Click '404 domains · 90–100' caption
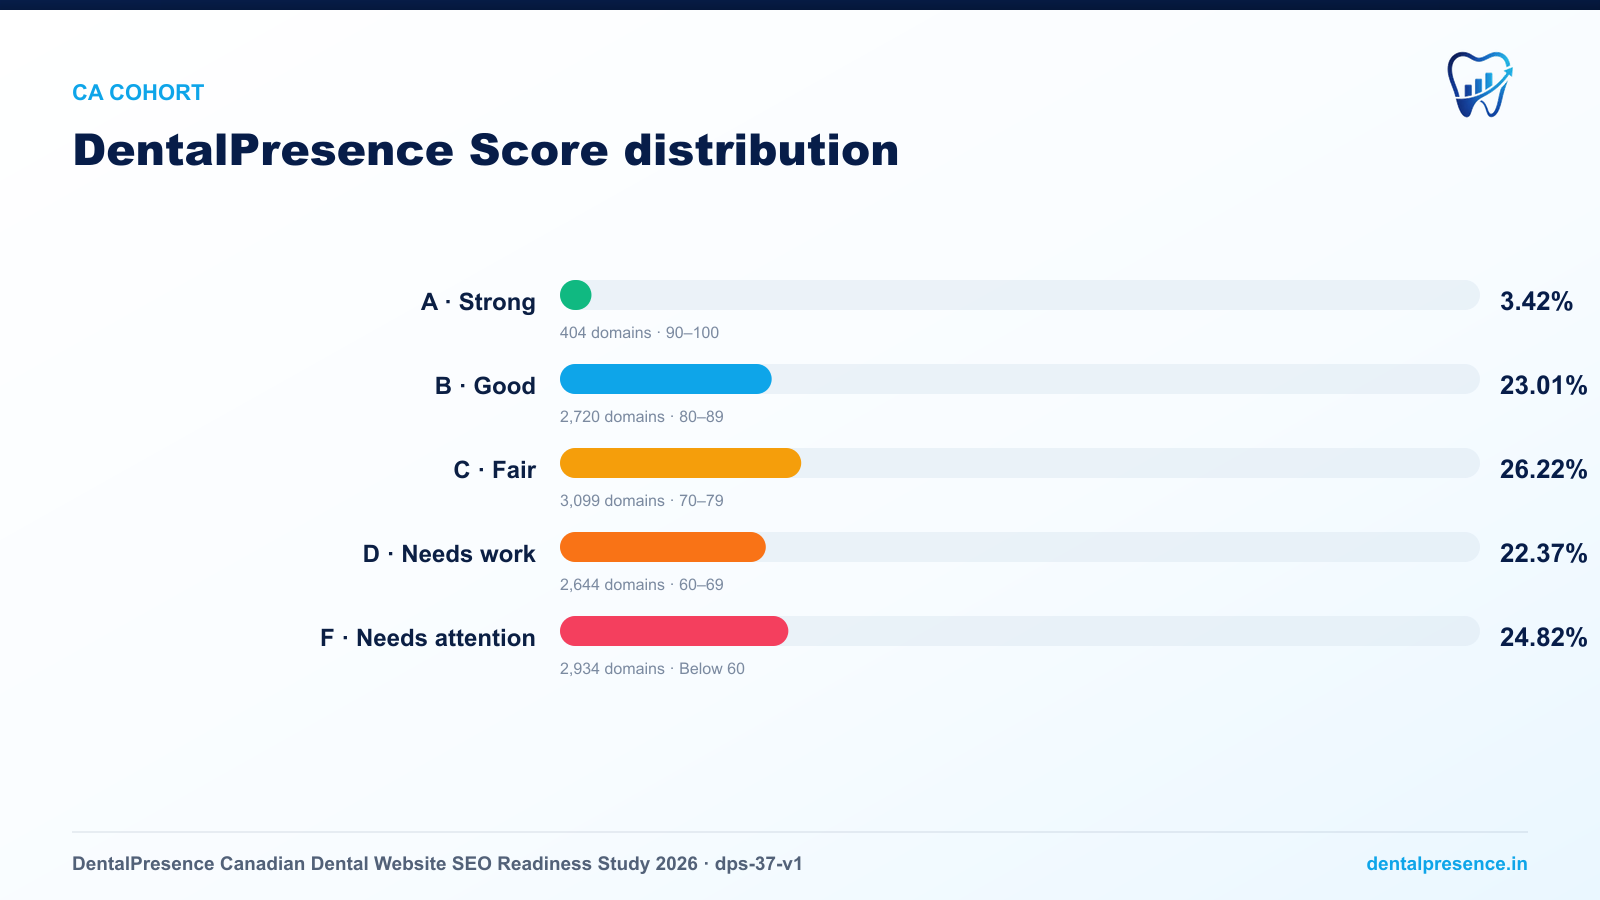This screenshot has height=900, width=1600. pos(639,333)
